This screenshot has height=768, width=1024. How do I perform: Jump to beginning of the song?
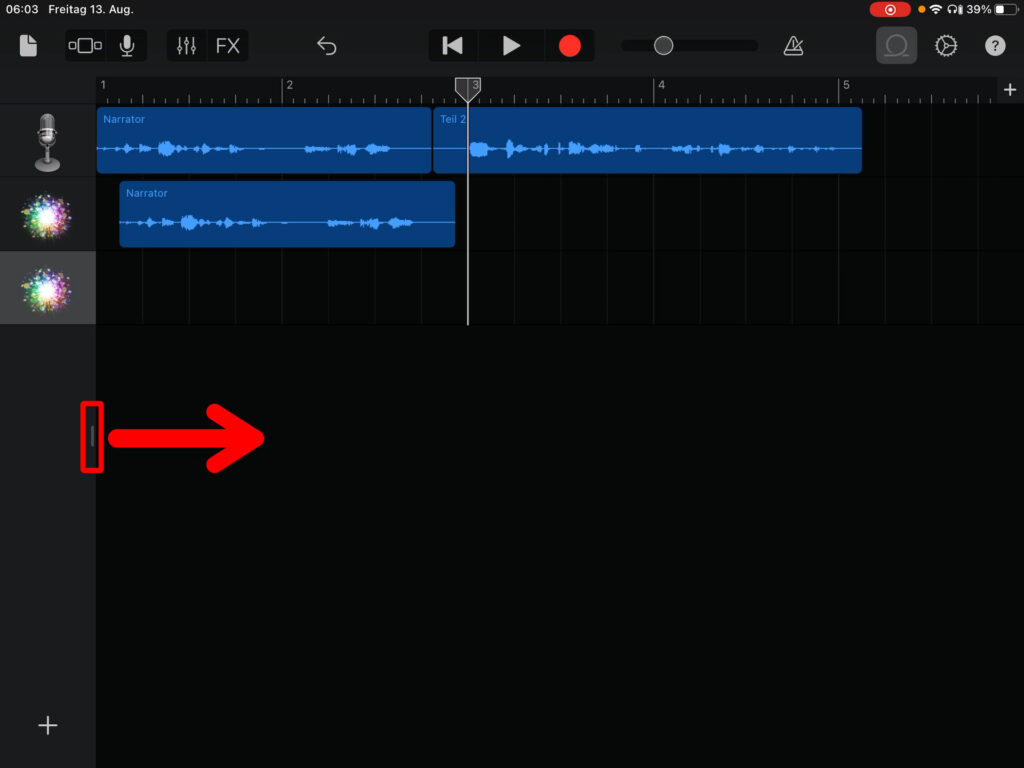point(453,46)
